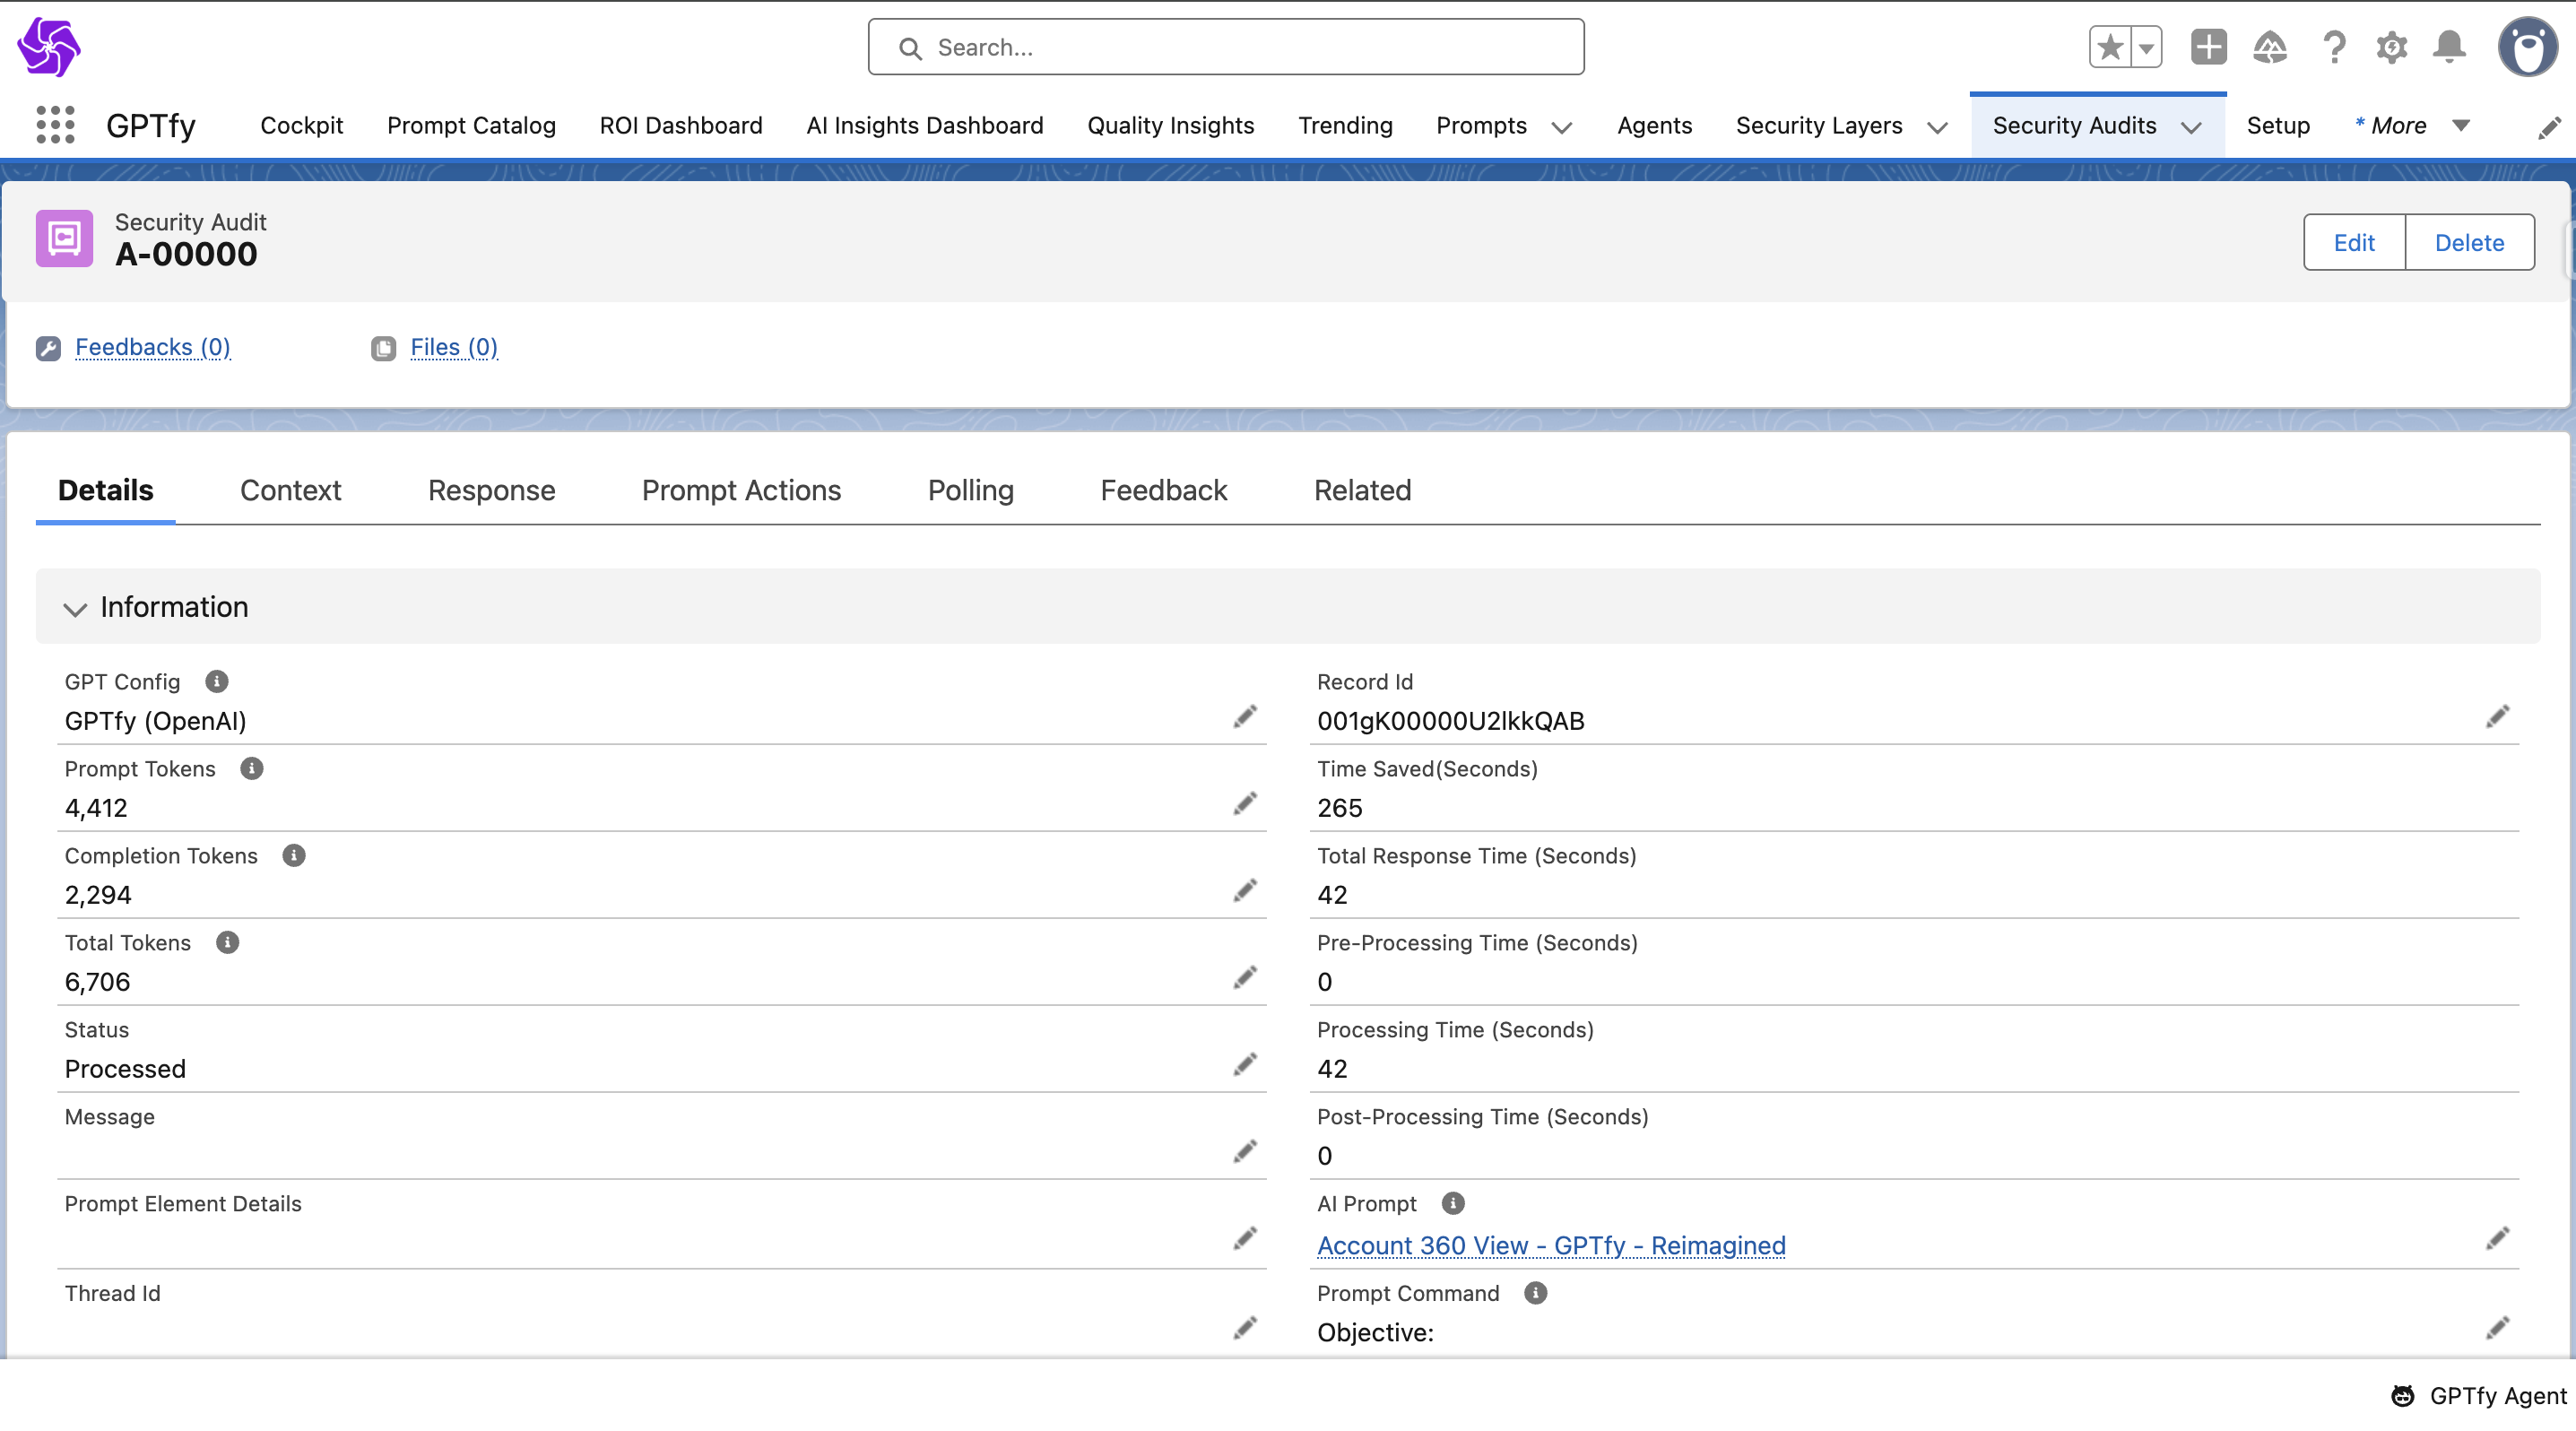Click the Help question mark icon
This screenshot has height=1431, width=2576.
[x=2334, y=47]
